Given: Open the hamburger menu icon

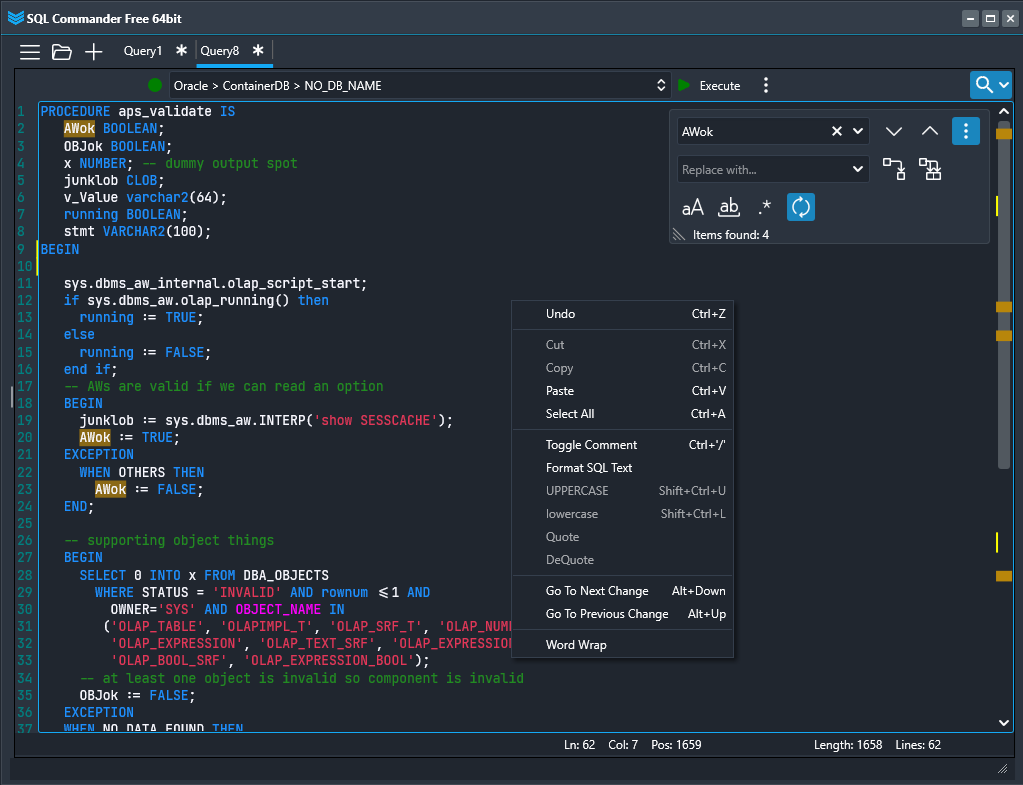Looking at the screenshot, I should [30, 51].
